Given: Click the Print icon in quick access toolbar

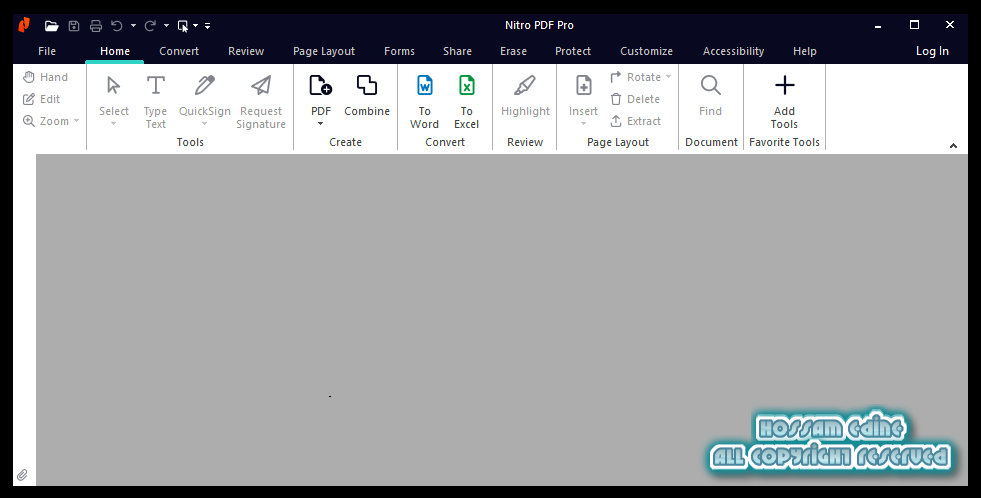Looking at the screenshot, I should [x=96, y=26].
